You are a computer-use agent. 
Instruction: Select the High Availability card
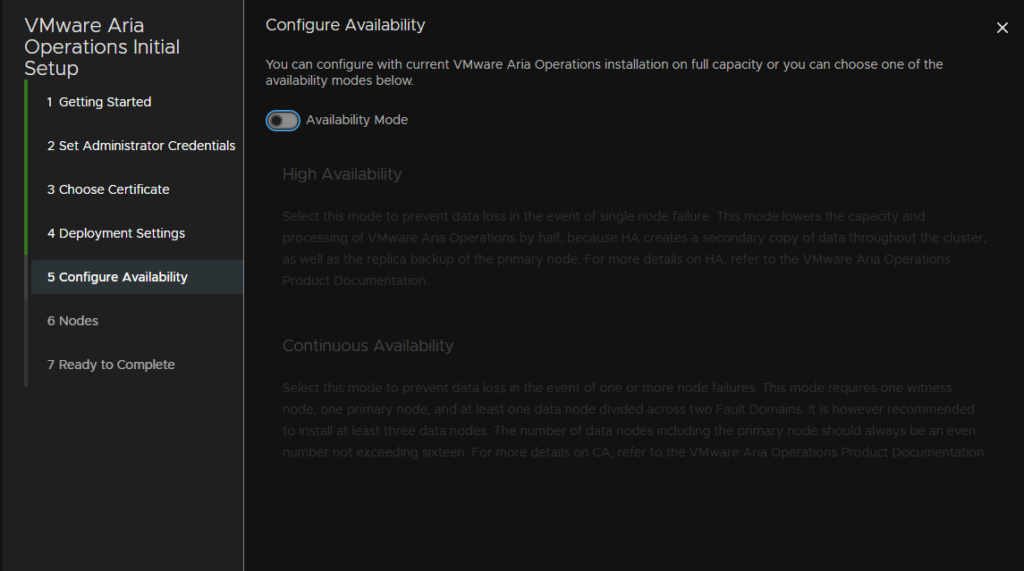pos(635,228)
